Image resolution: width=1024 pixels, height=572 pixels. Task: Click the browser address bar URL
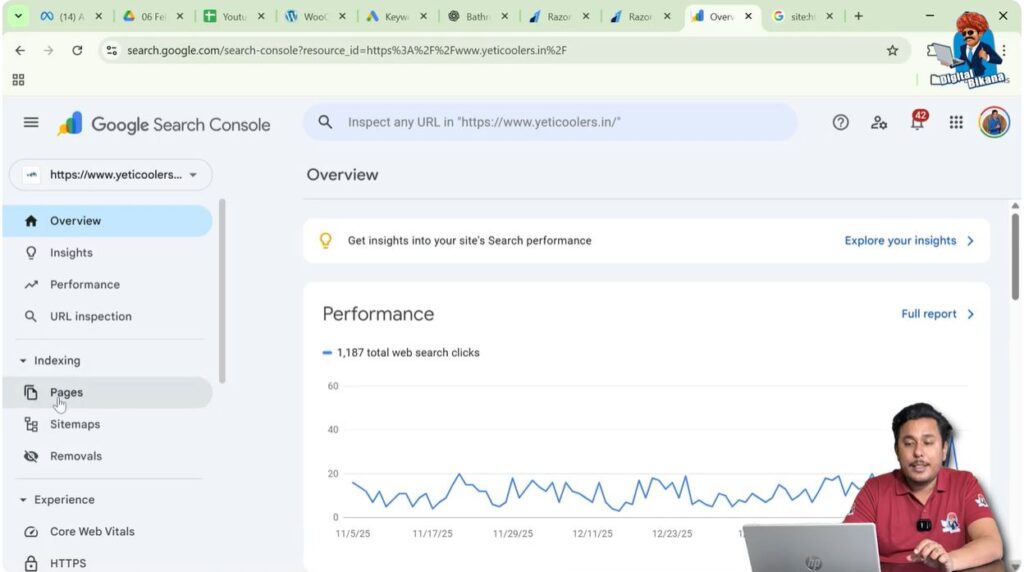tap(347, 50)
